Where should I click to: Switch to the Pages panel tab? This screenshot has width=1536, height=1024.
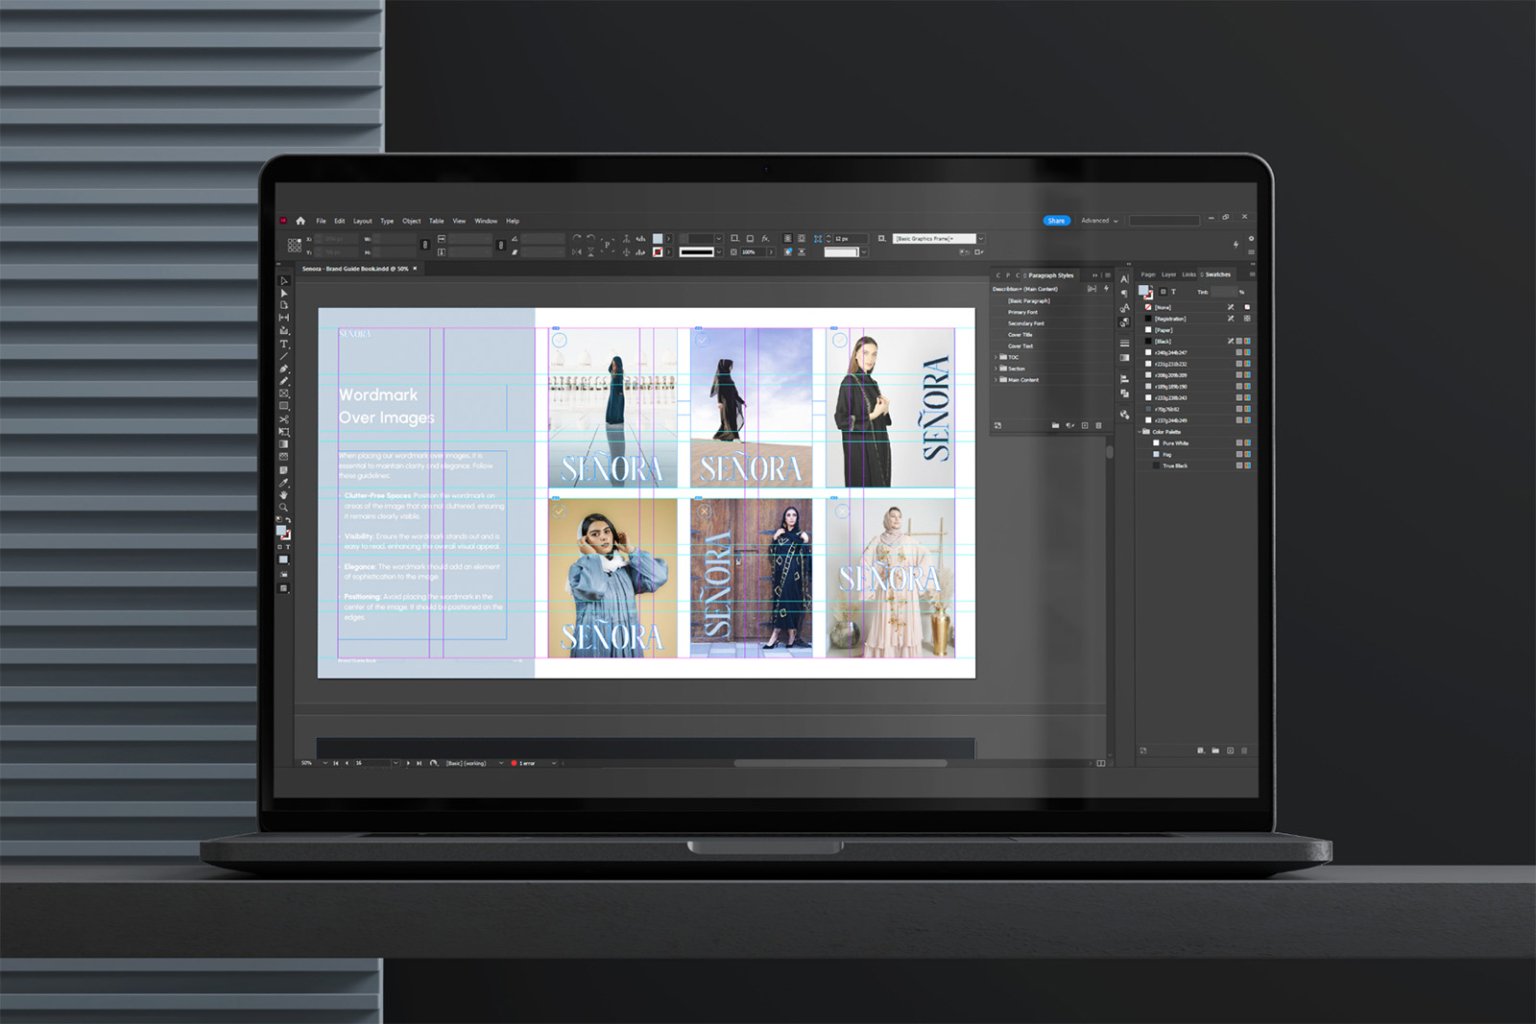[x=1148, y=274]
